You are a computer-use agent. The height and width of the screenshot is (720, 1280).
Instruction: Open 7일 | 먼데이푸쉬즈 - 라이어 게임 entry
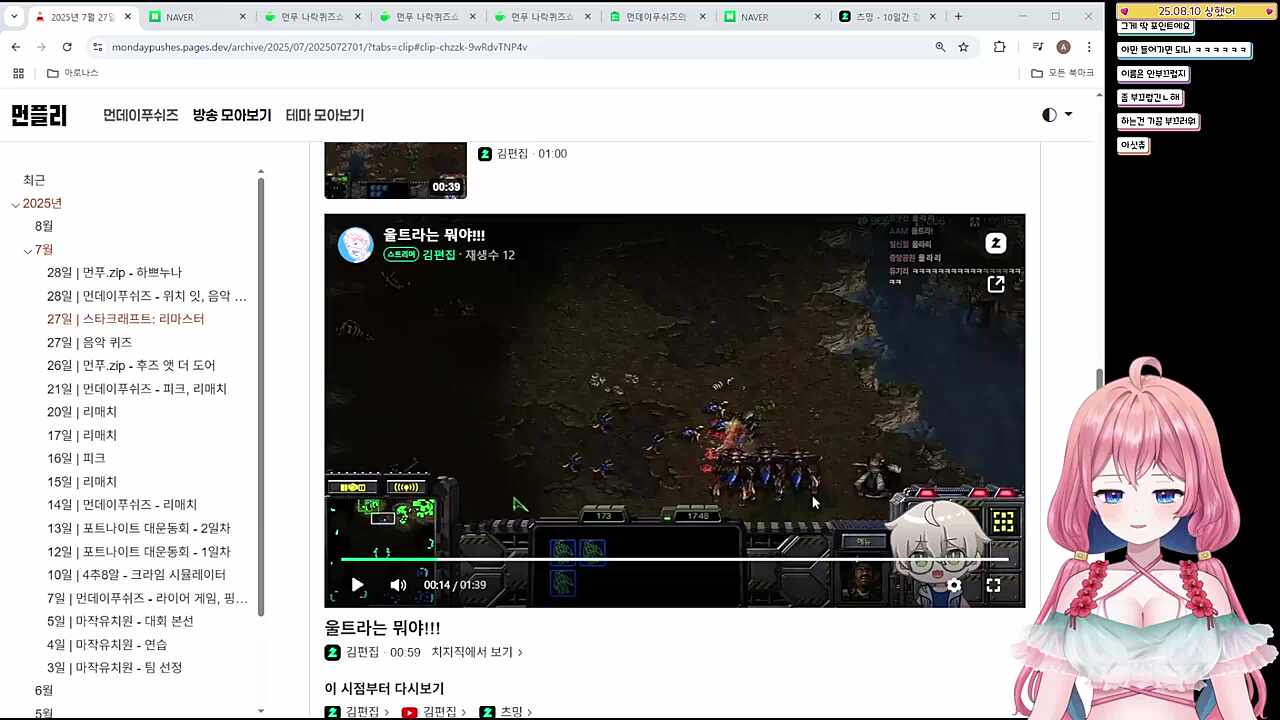click(147, 598)
